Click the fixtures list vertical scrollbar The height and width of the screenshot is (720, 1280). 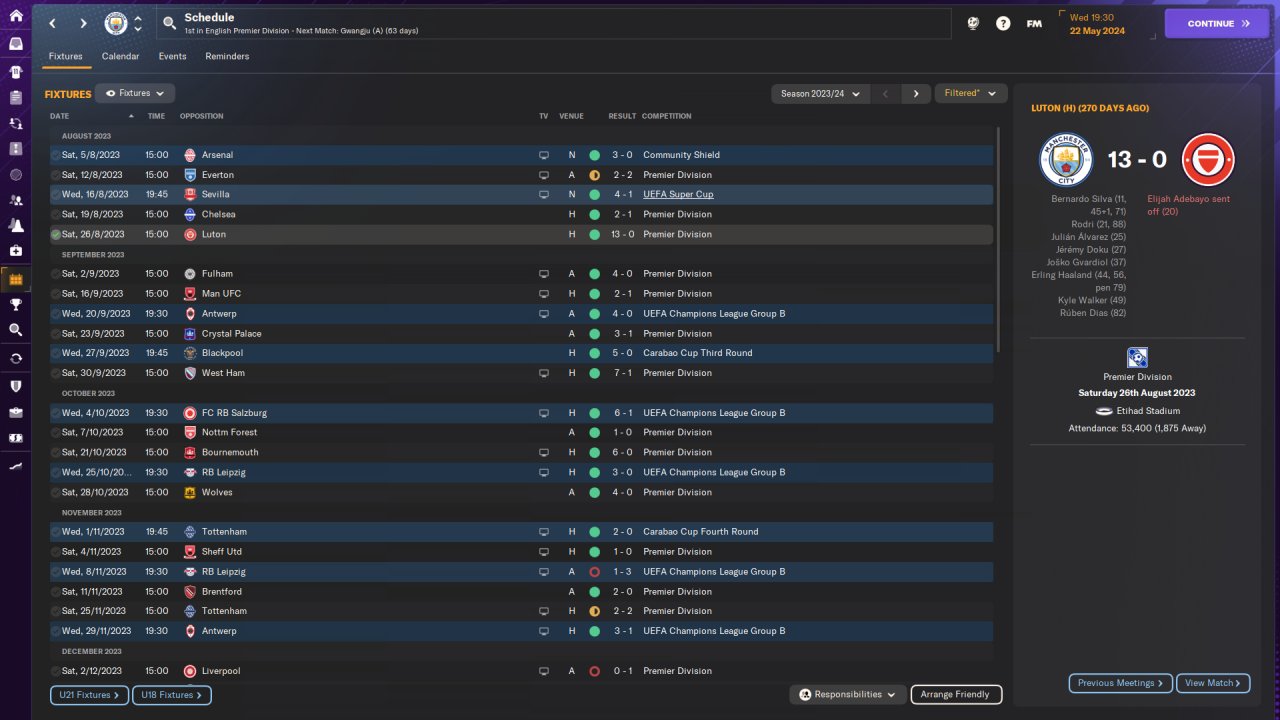pyautogui.click(x=997, y=240)
